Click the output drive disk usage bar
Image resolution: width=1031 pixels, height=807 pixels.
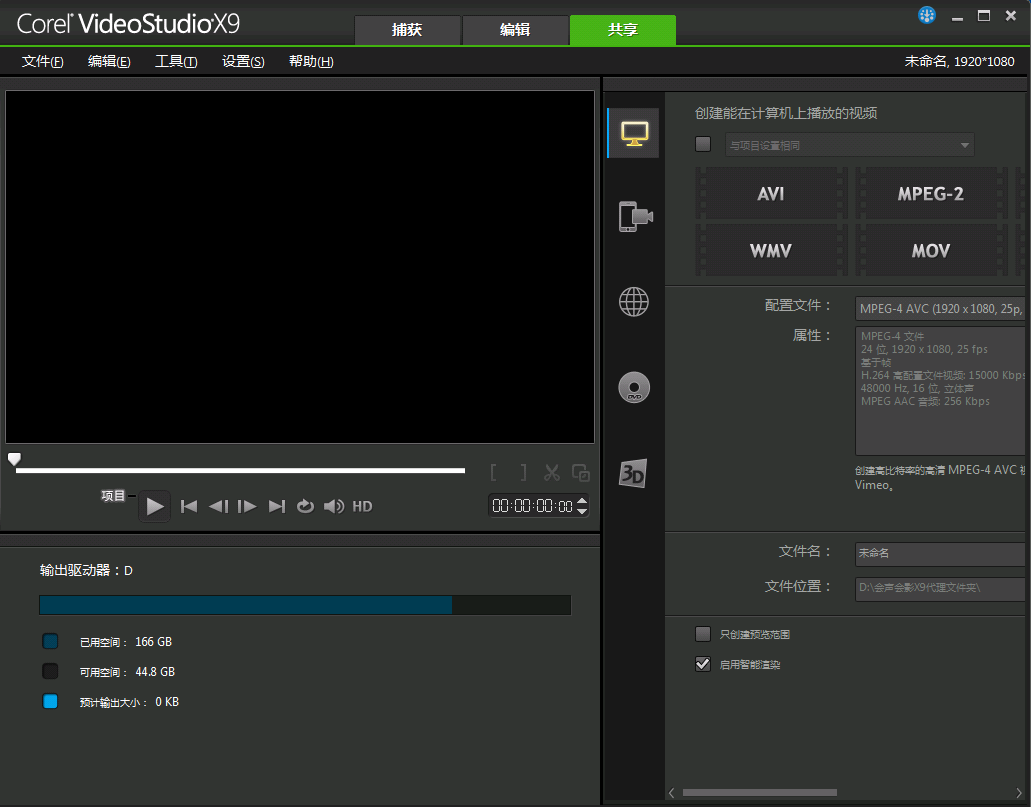[x=305, y=605]
